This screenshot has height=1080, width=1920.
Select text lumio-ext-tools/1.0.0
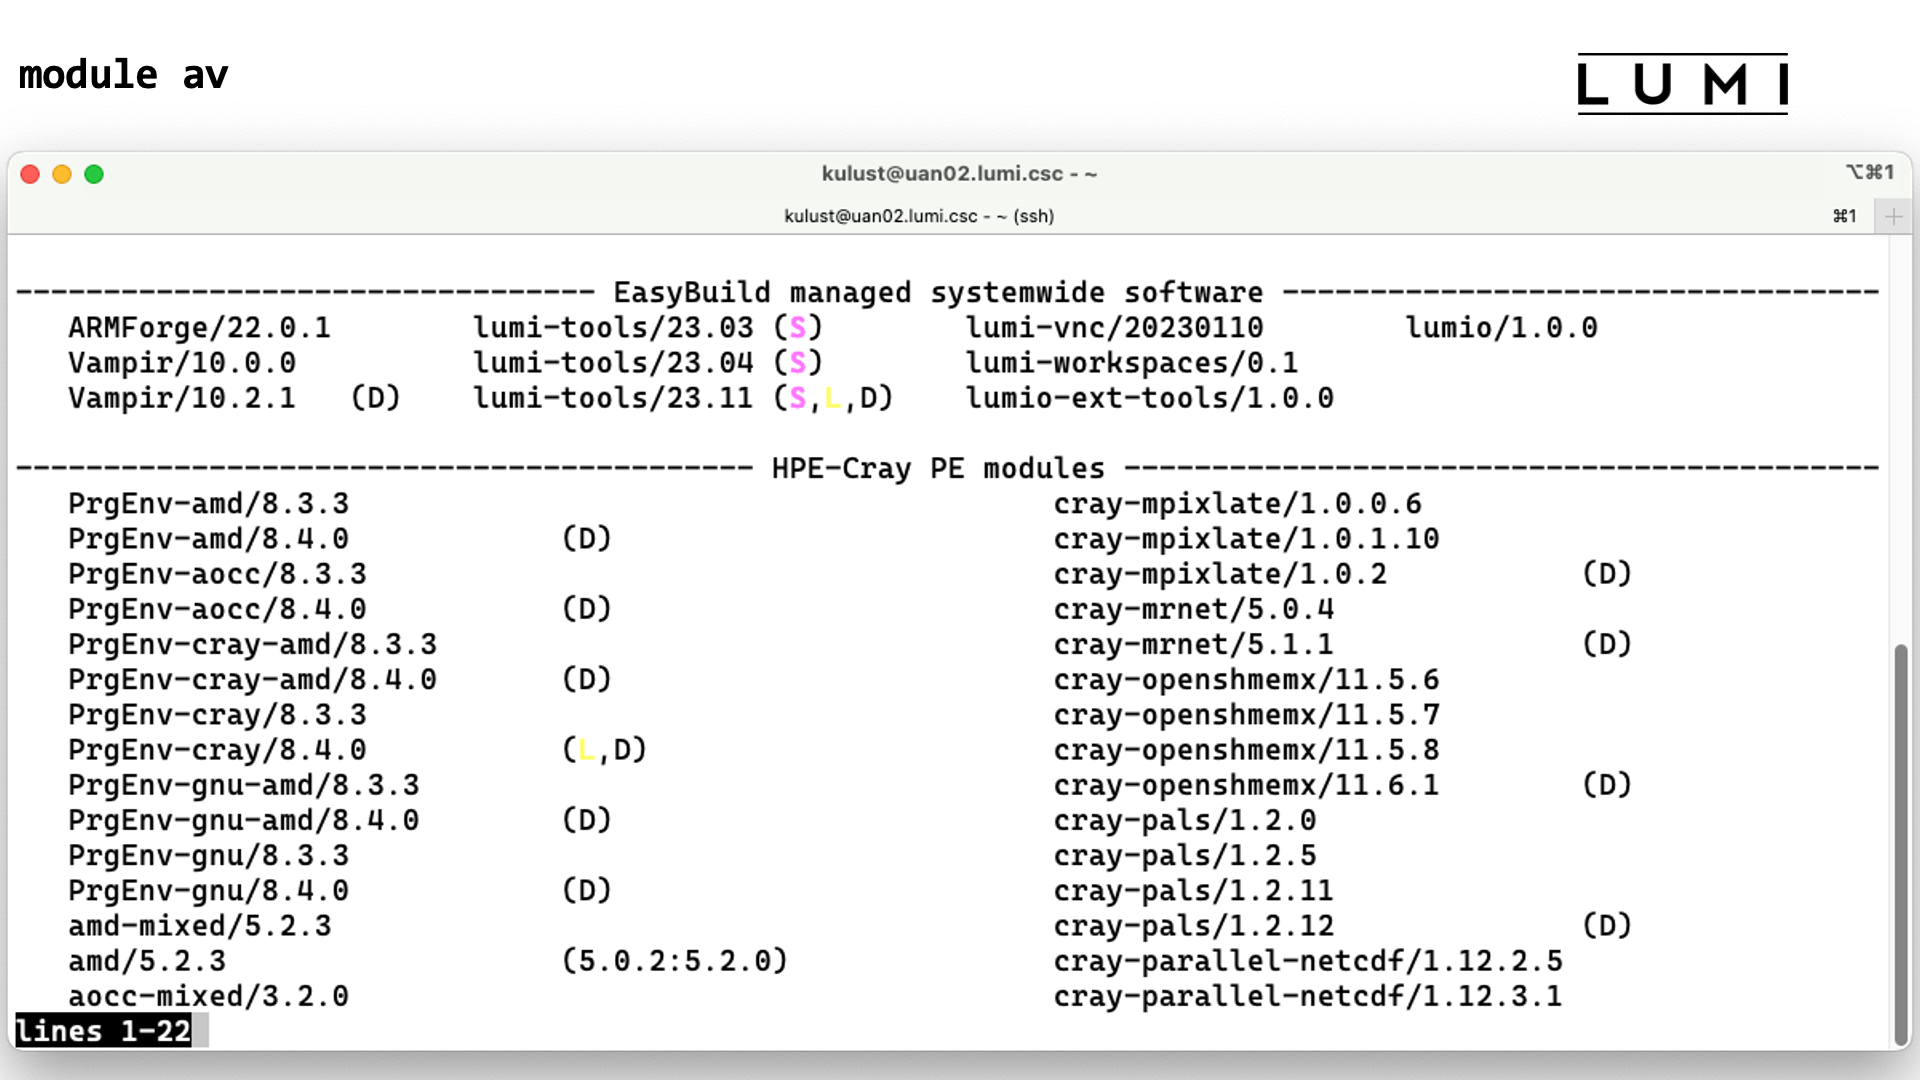(1149, 398)
